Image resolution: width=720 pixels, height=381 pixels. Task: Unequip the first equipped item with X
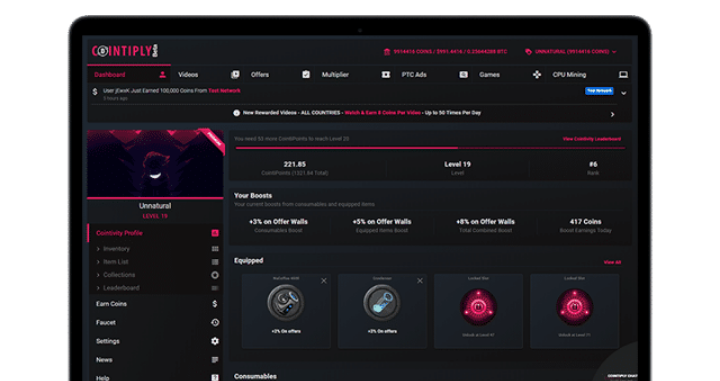[x=324, y=281]
